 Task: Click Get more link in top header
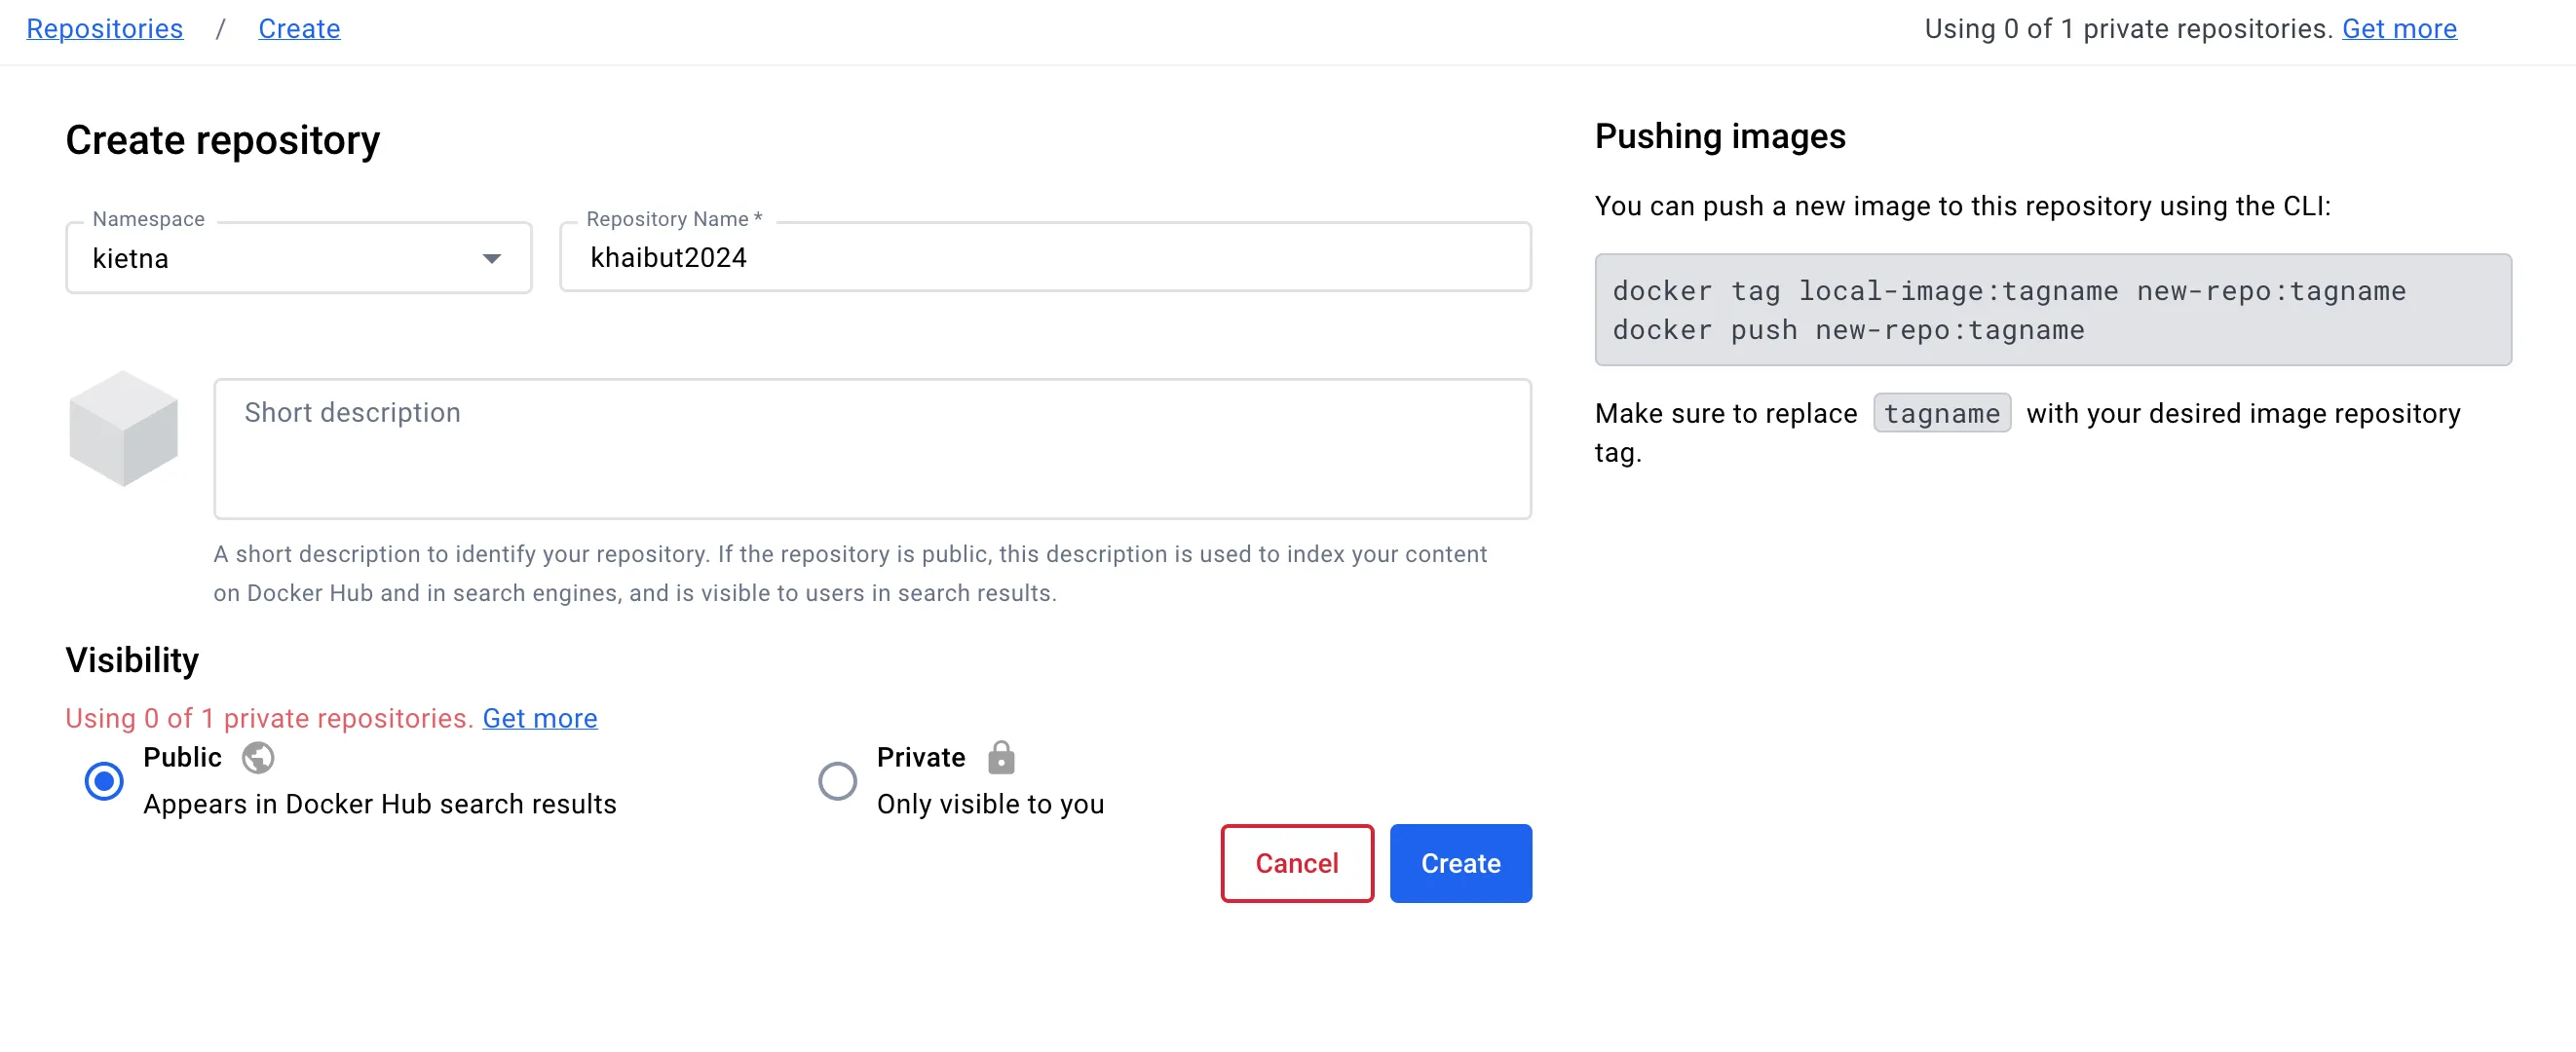click(x=2400, y=29)
